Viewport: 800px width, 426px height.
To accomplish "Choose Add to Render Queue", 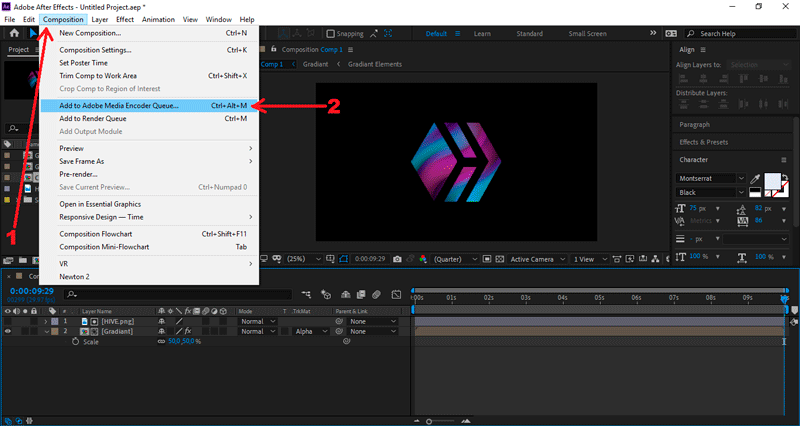I will click(149, 118).
